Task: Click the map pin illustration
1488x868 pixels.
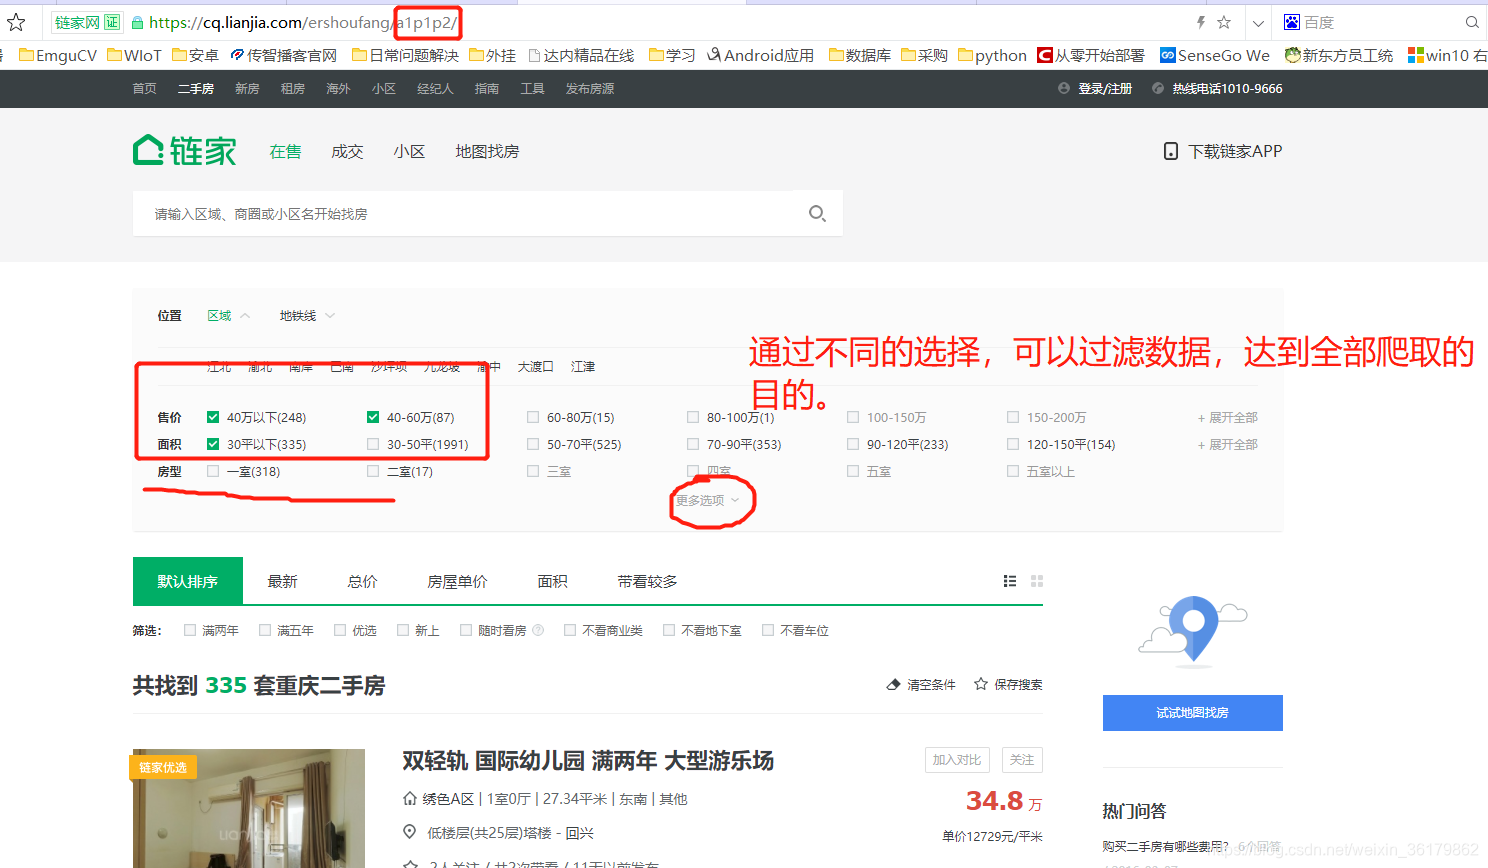Action: tap(1193, 630)
